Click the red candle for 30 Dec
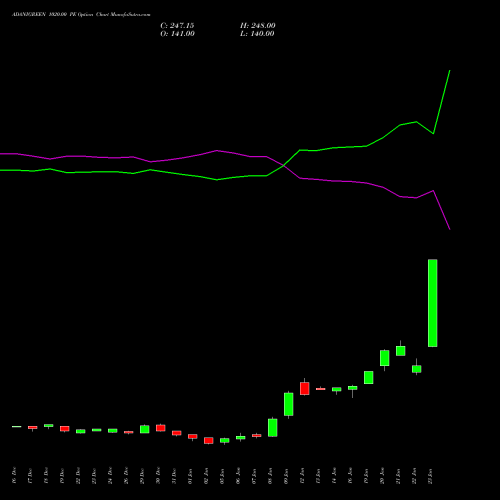 coord(161,428)
